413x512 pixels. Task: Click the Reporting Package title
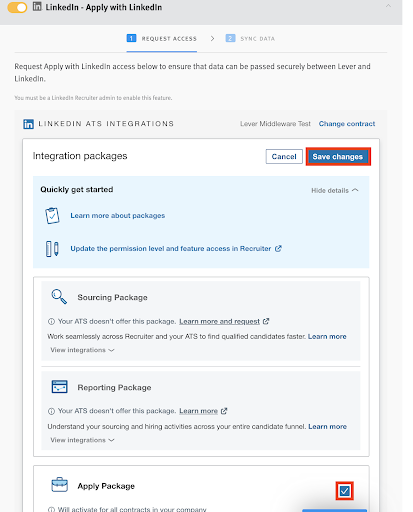click(114, 387)
